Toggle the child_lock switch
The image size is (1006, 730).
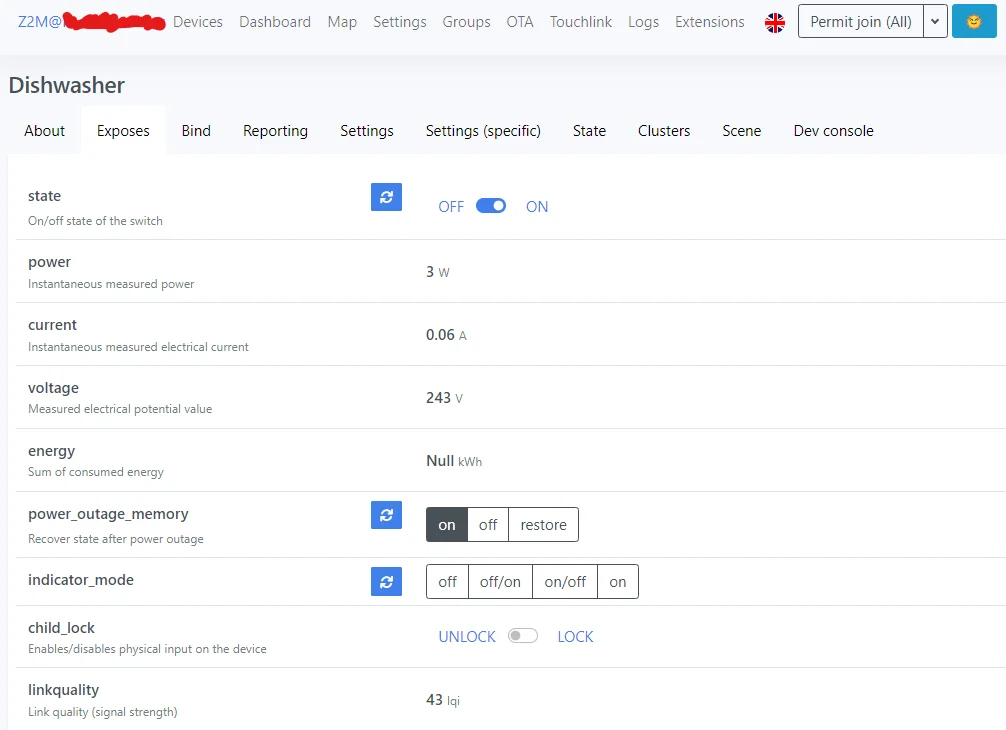[522, 636]
